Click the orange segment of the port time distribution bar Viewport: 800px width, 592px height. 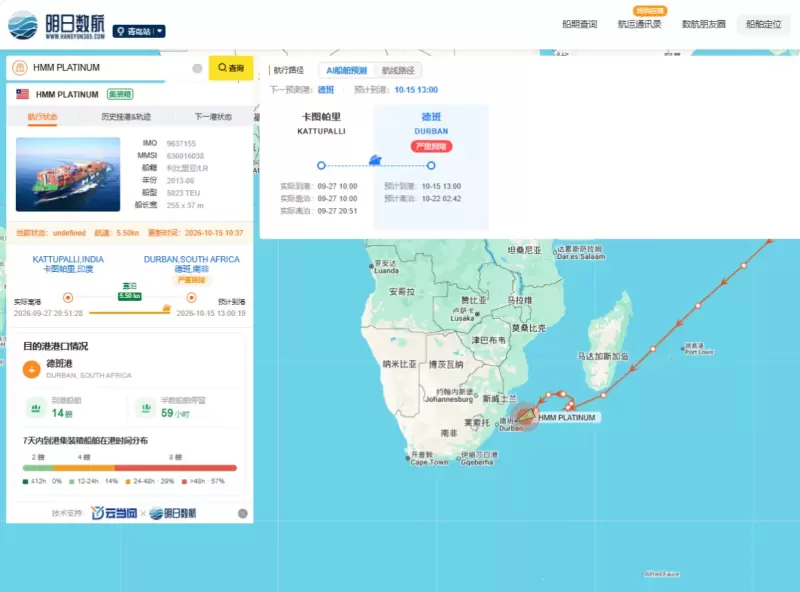pyautogui.click(x=84, y=468)
